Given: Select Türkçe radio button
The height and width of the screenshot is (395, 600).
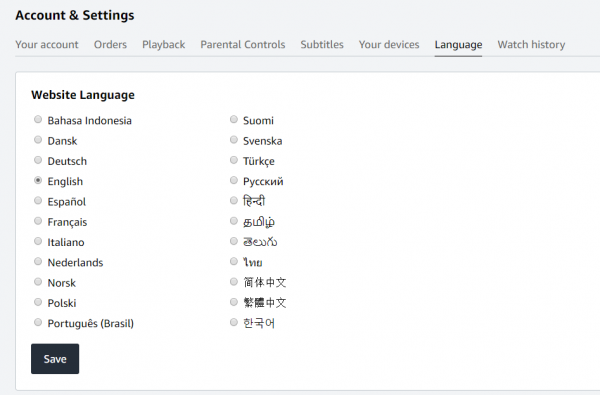Looking at the screenshot, I should tap(234, 160).
